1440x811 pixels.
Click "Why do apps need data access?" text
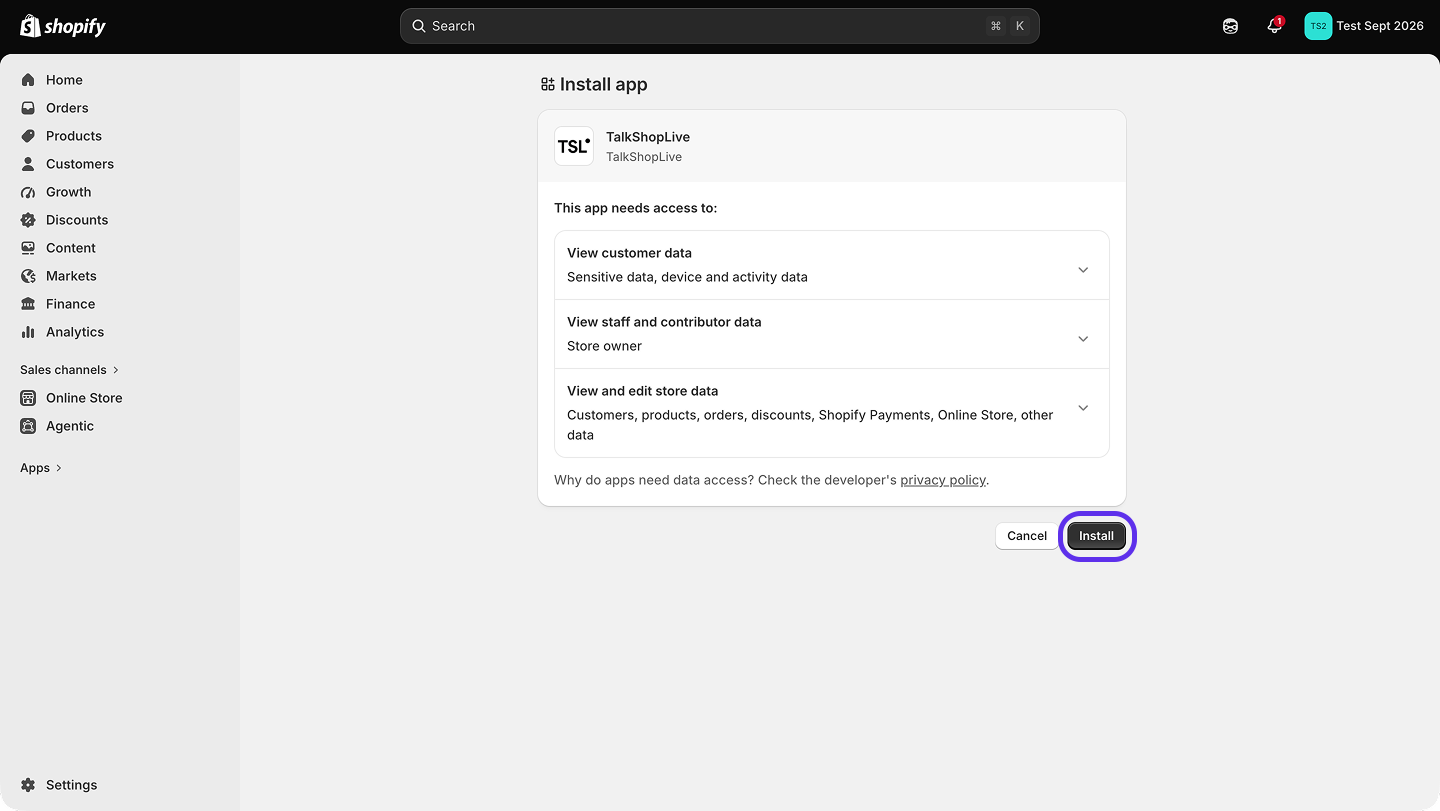(654, 480)
